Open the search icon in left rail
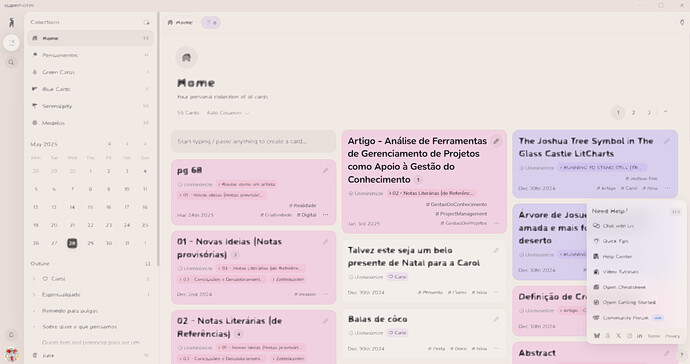 [11, 63]
